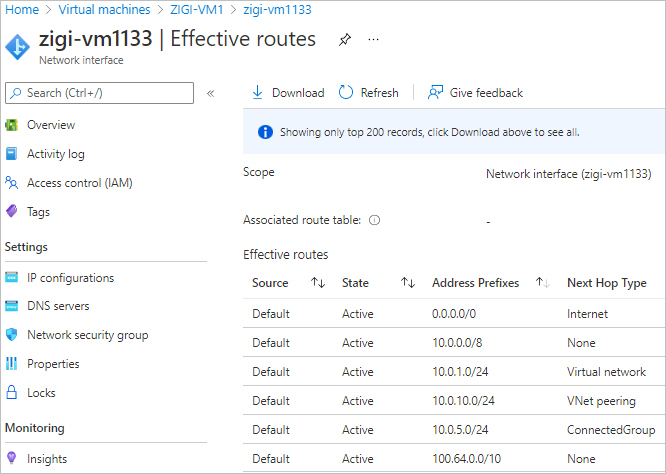This screenshot has height=474, width=666.
Task: Sort by Address Prefixes column arrows
Action: tap(543, 283)
